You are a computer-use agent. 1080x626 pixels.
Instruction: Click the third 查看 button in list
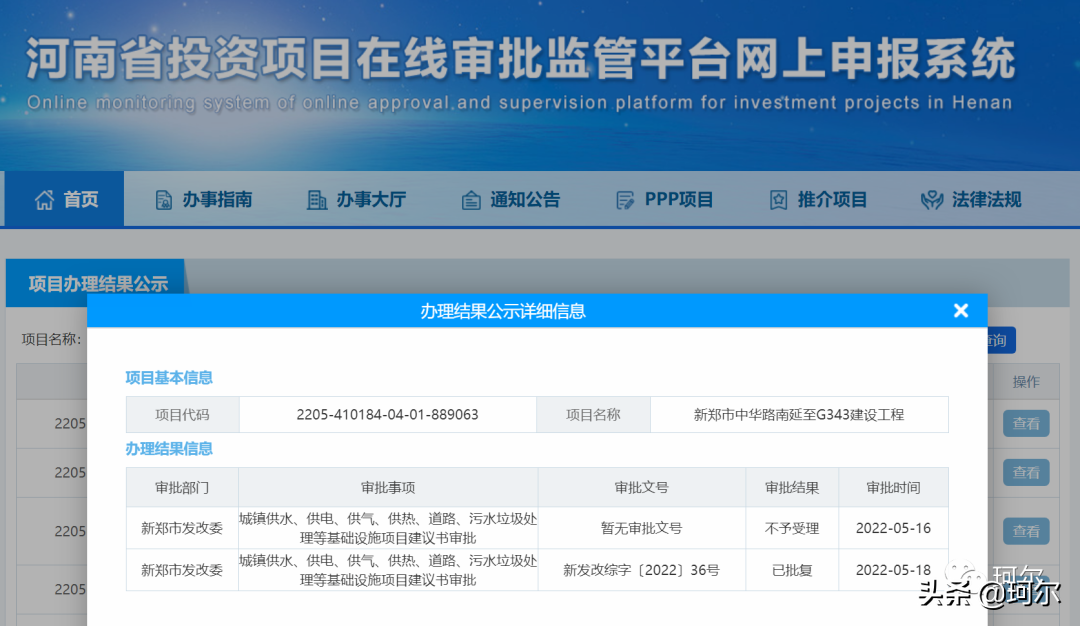pyautogui.click(x=1026, y=531)
